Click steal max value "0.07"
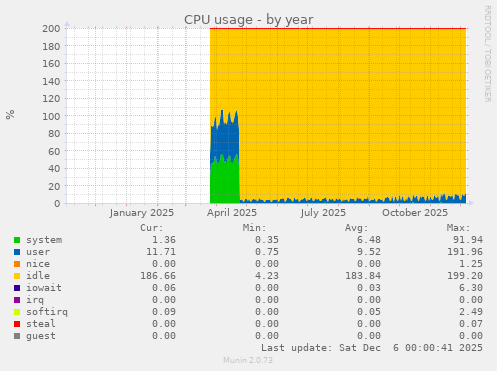This screenshot has height=371, width=497. point(471,324)
